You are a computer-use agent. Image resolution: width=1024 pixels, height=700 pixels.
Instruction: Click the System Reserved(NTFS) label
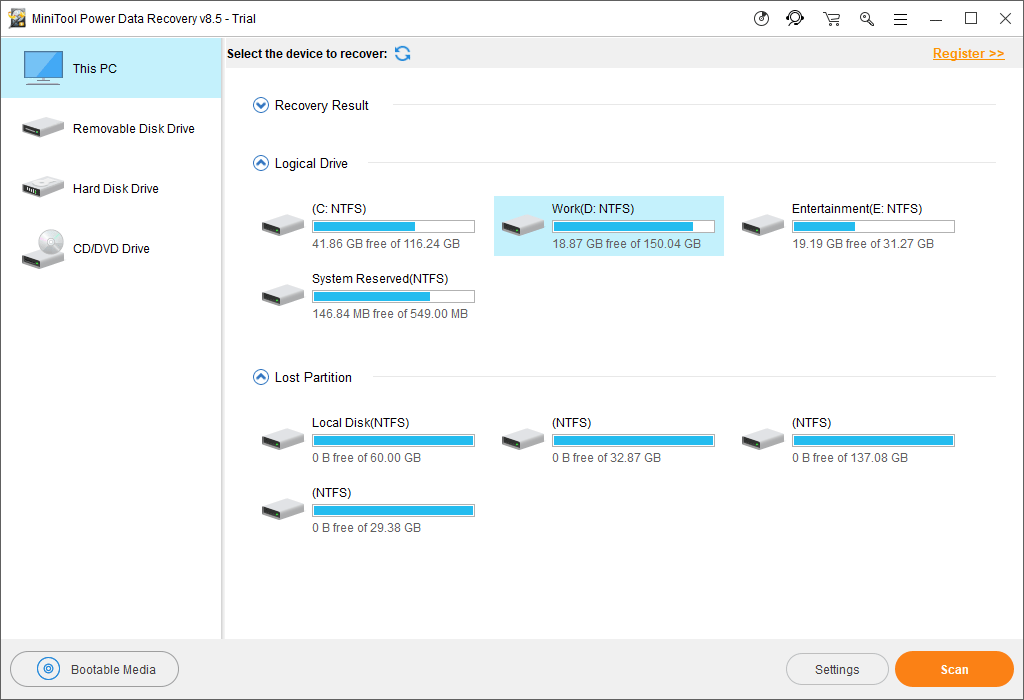click(380, 279)
